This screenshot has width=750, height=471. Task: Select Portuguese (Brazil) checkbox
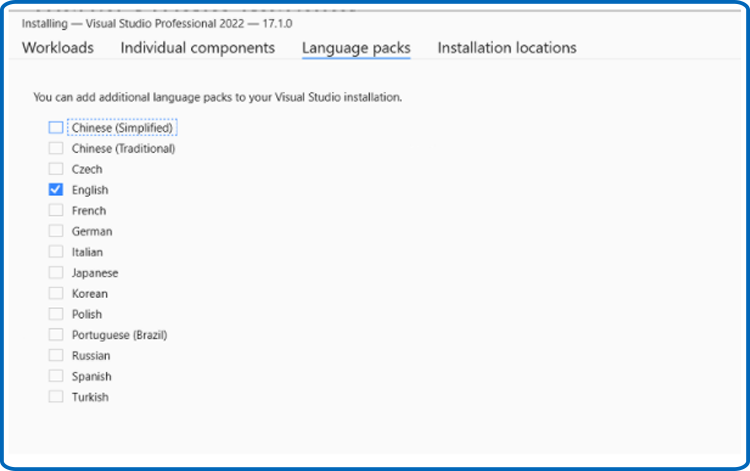[x=56, y=335]
